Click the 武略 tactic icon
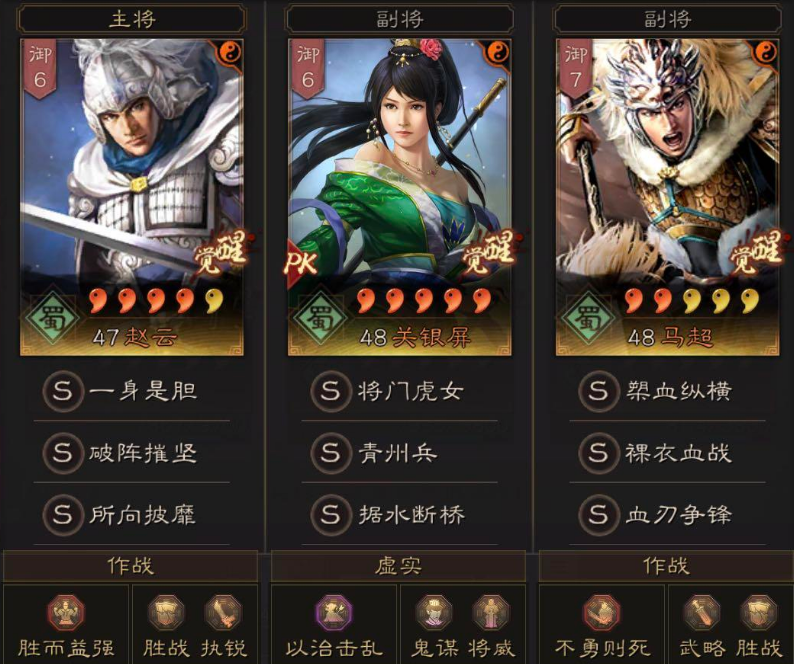Viewport: 794px width, 664px height. point(702,613)
